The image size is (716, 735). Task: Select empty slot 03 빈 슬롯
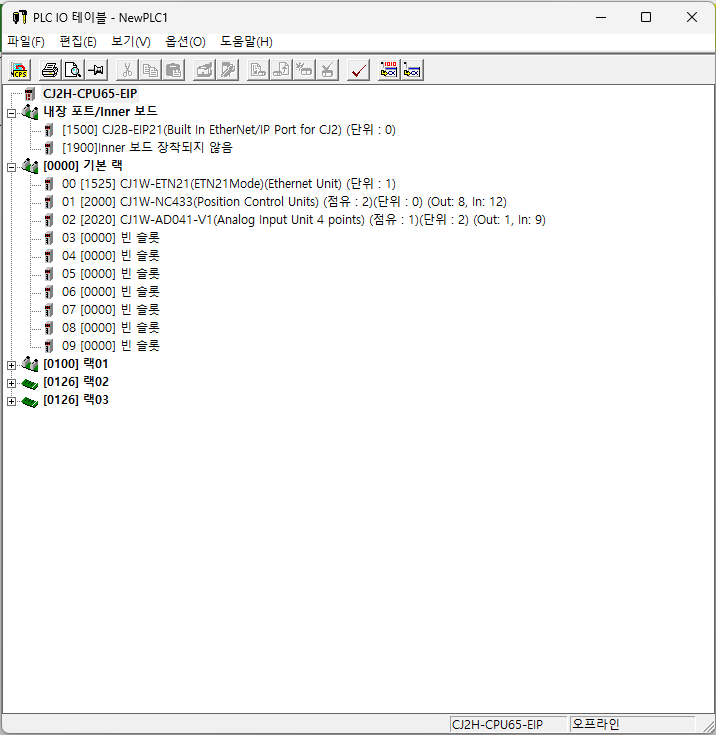(111, 238)
